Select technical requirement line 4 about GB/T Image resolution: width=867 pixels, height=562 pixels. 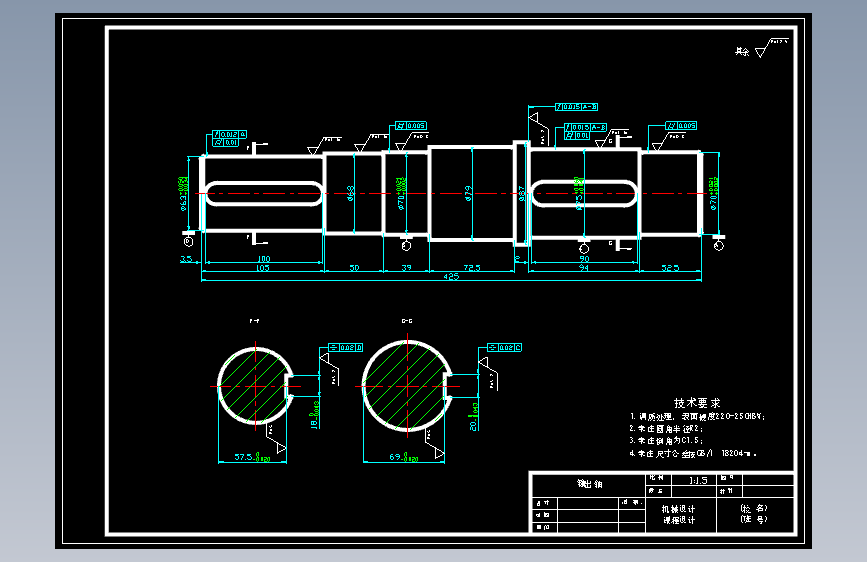[x=693, y=454]
